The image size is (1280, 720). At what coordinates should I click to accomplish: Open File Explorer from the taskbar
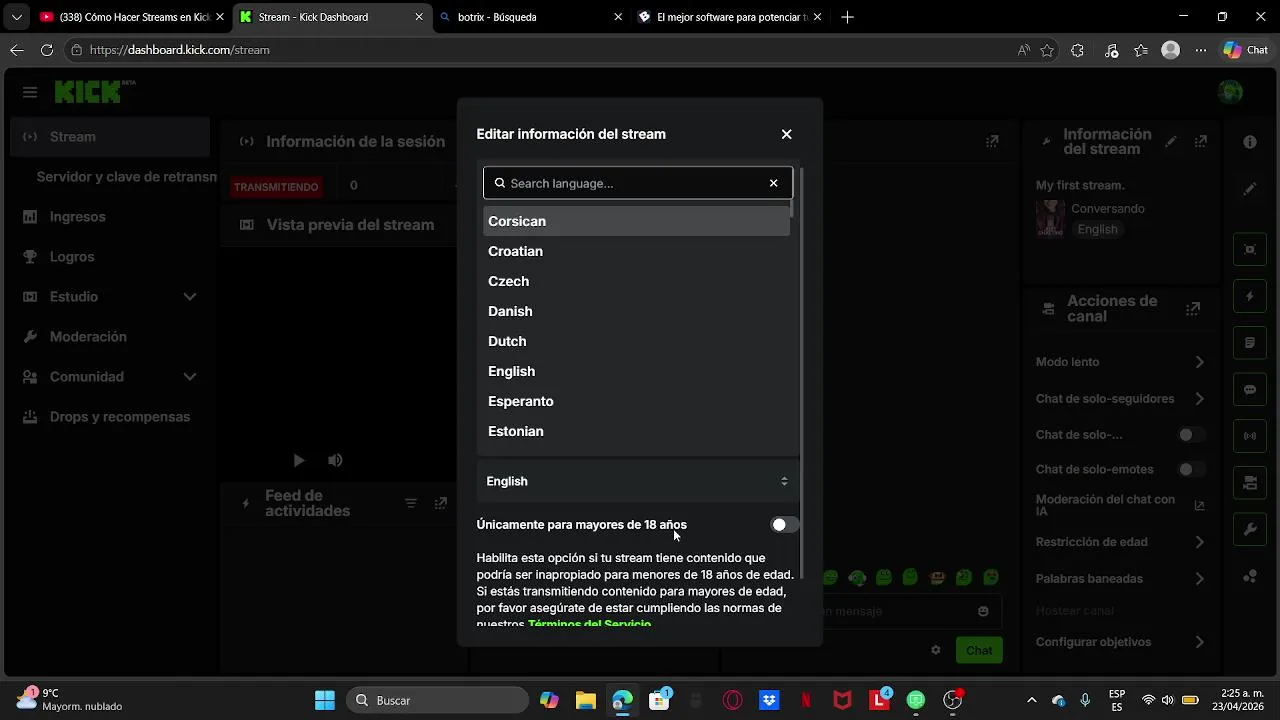(585, 700)
